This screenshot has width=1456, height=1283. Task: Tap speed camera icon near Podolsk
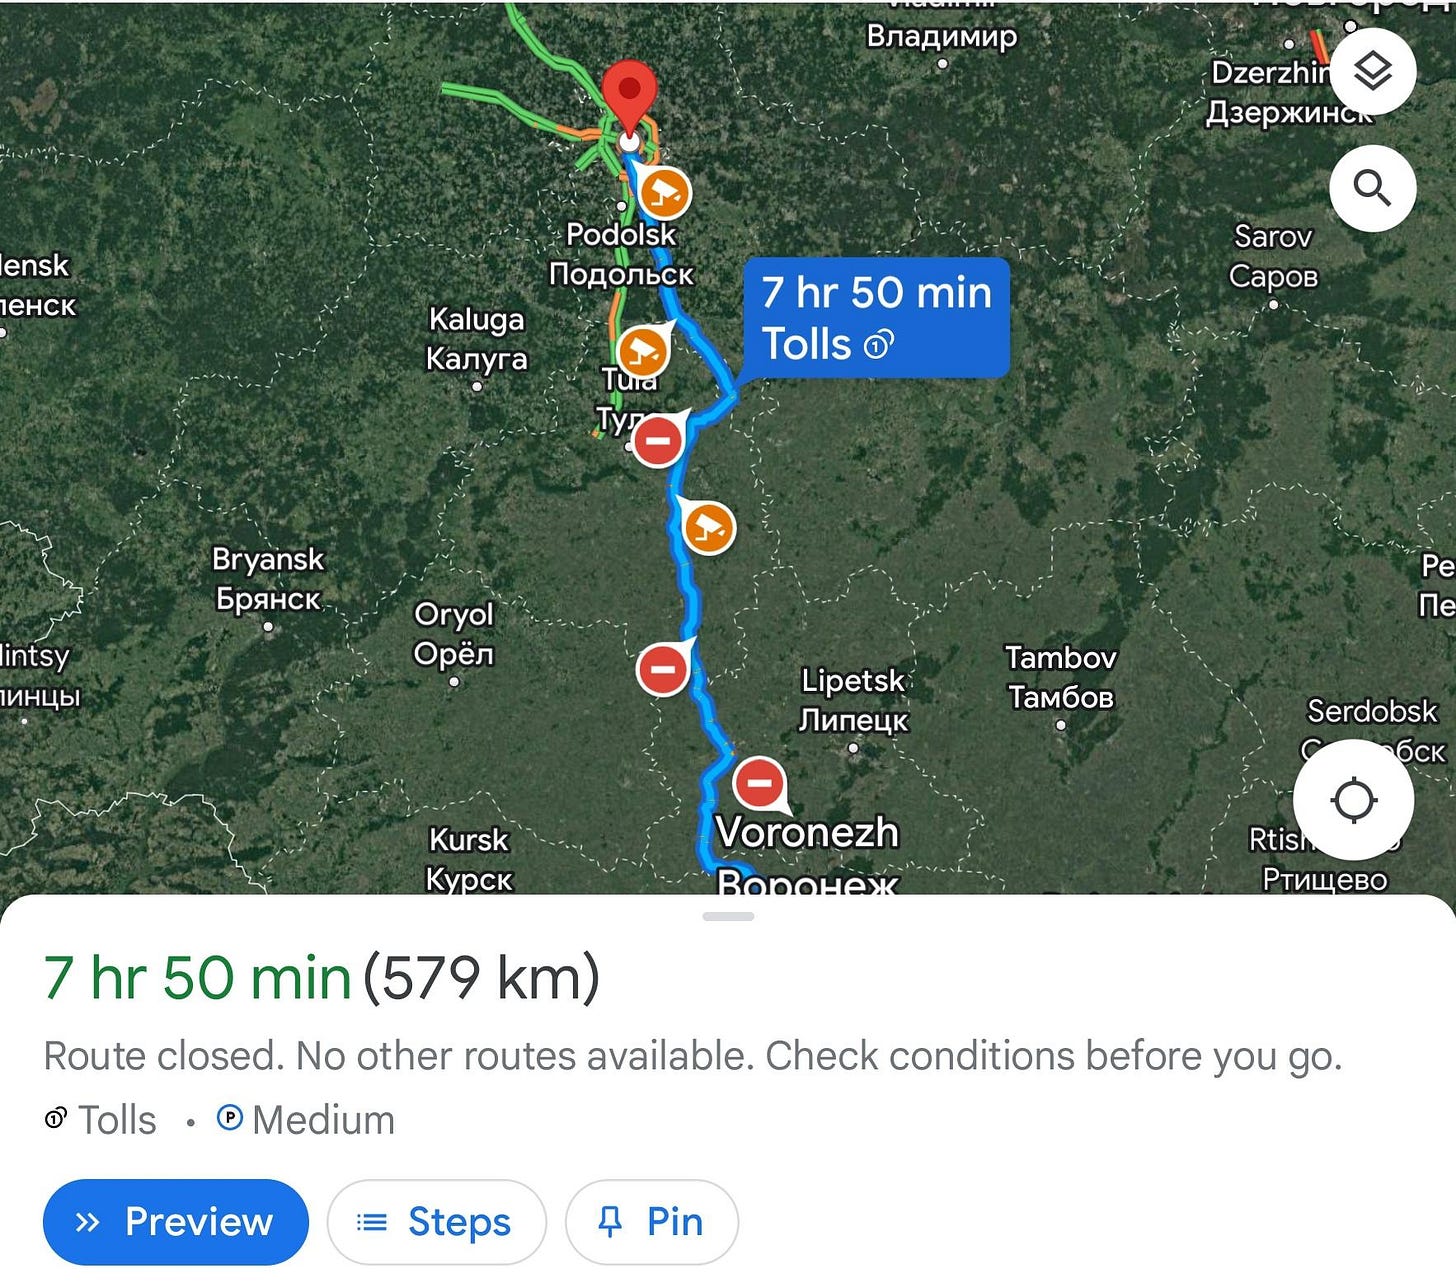(x=664, y=193)
